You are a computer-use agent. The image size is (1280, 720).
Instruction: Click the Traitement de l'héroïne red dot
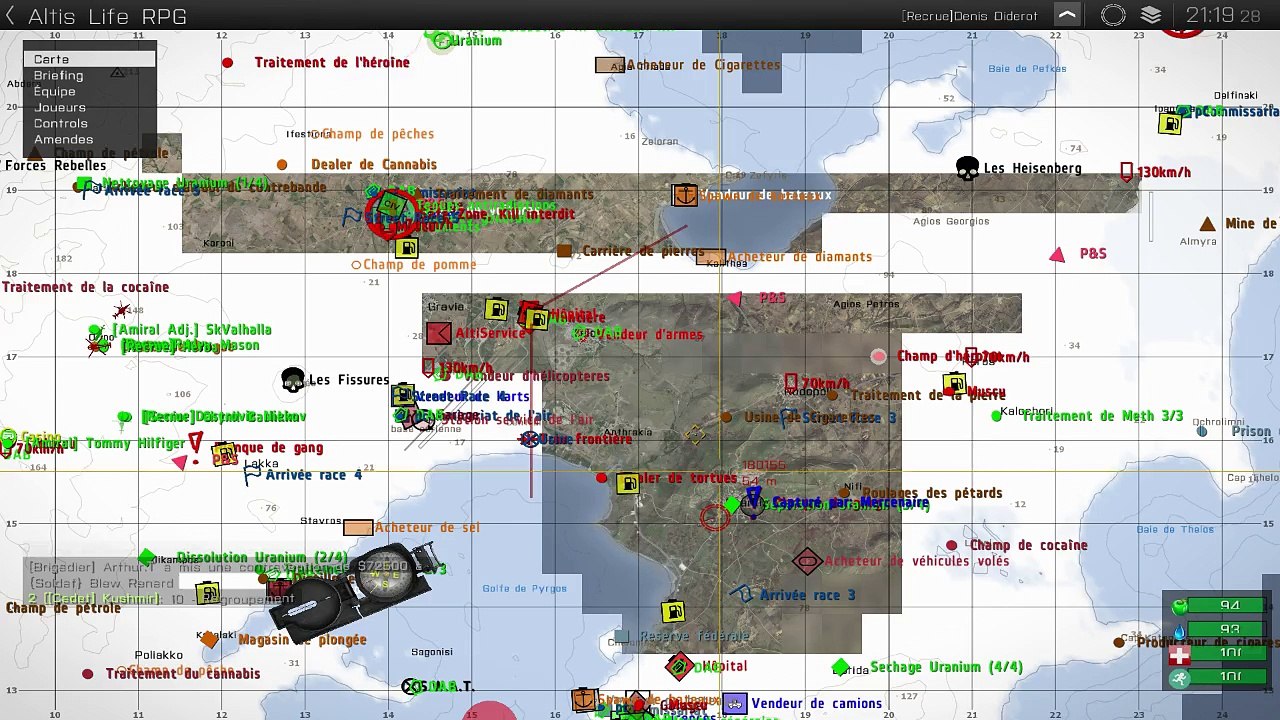coord(227,63)
